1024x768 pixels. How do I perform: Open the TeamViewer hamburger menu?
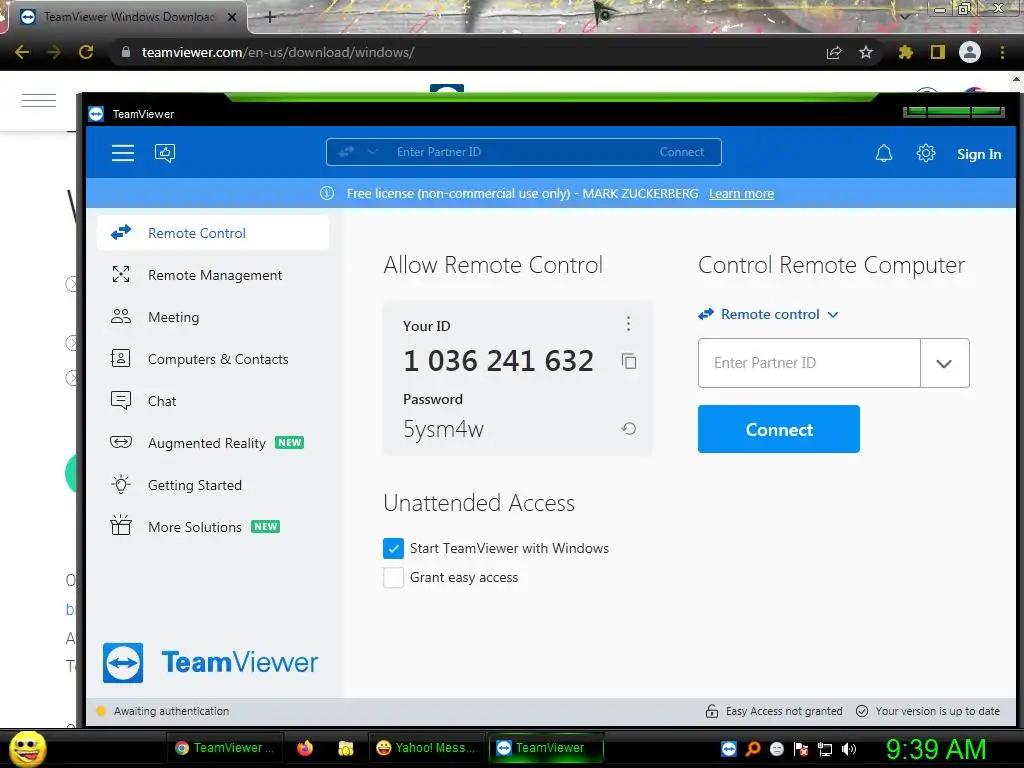[x=123, y=153]
